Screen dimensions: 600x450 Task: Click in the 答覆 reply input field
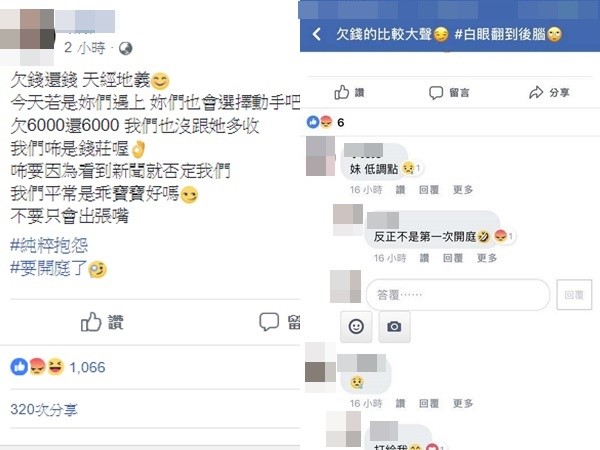(458, 294)
